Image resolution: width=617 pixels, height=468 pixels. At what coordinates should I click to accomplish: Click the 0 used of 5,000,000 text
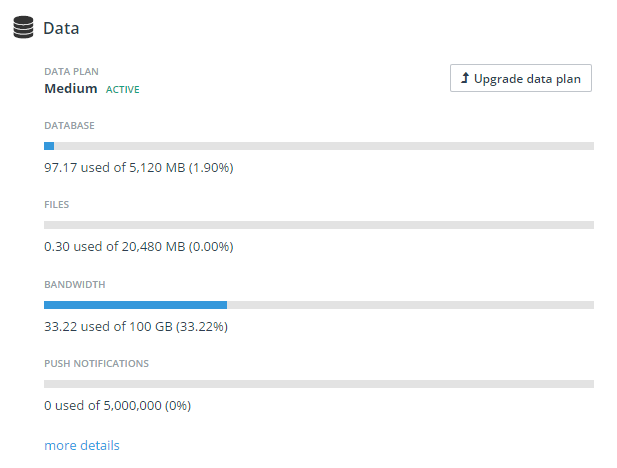117,405
